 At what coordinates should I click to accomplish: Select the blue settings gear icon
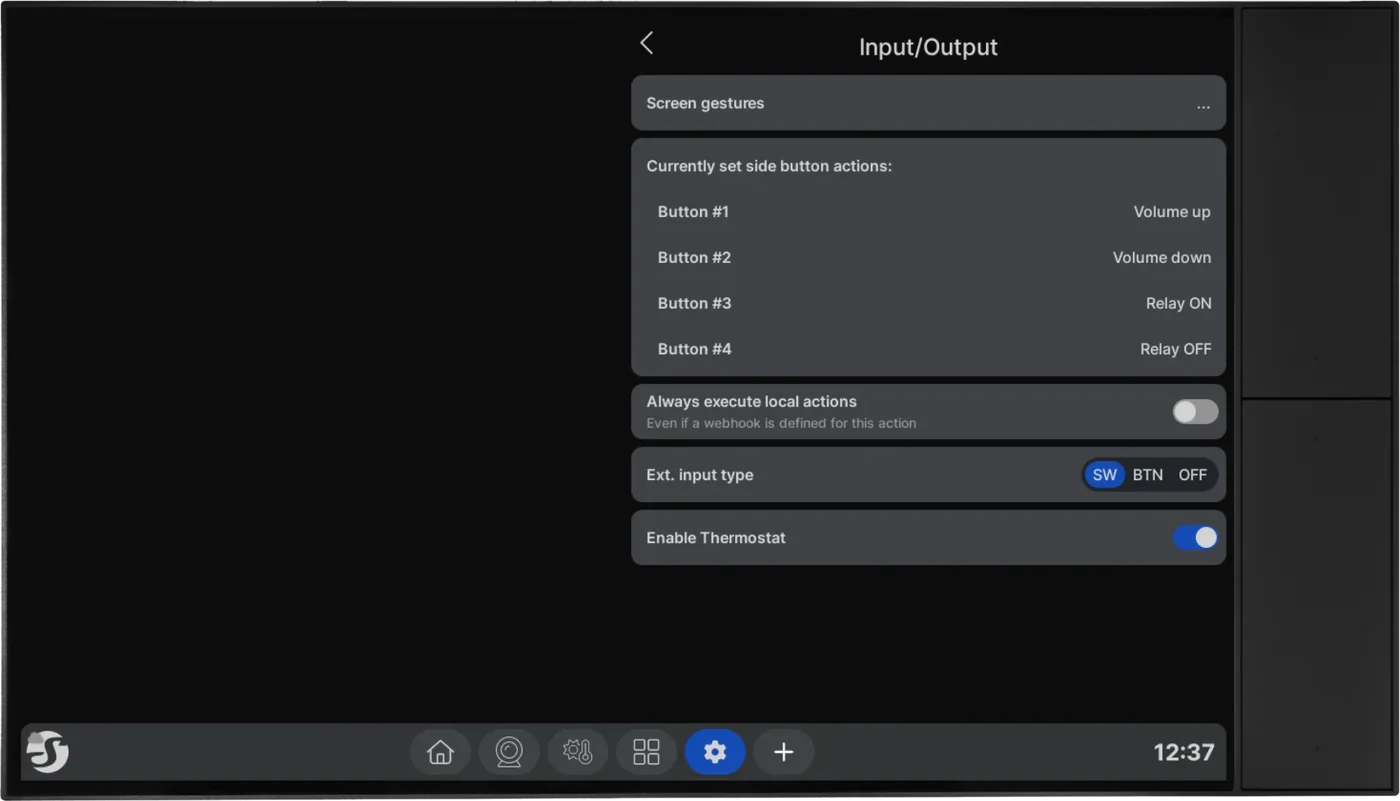715,752
